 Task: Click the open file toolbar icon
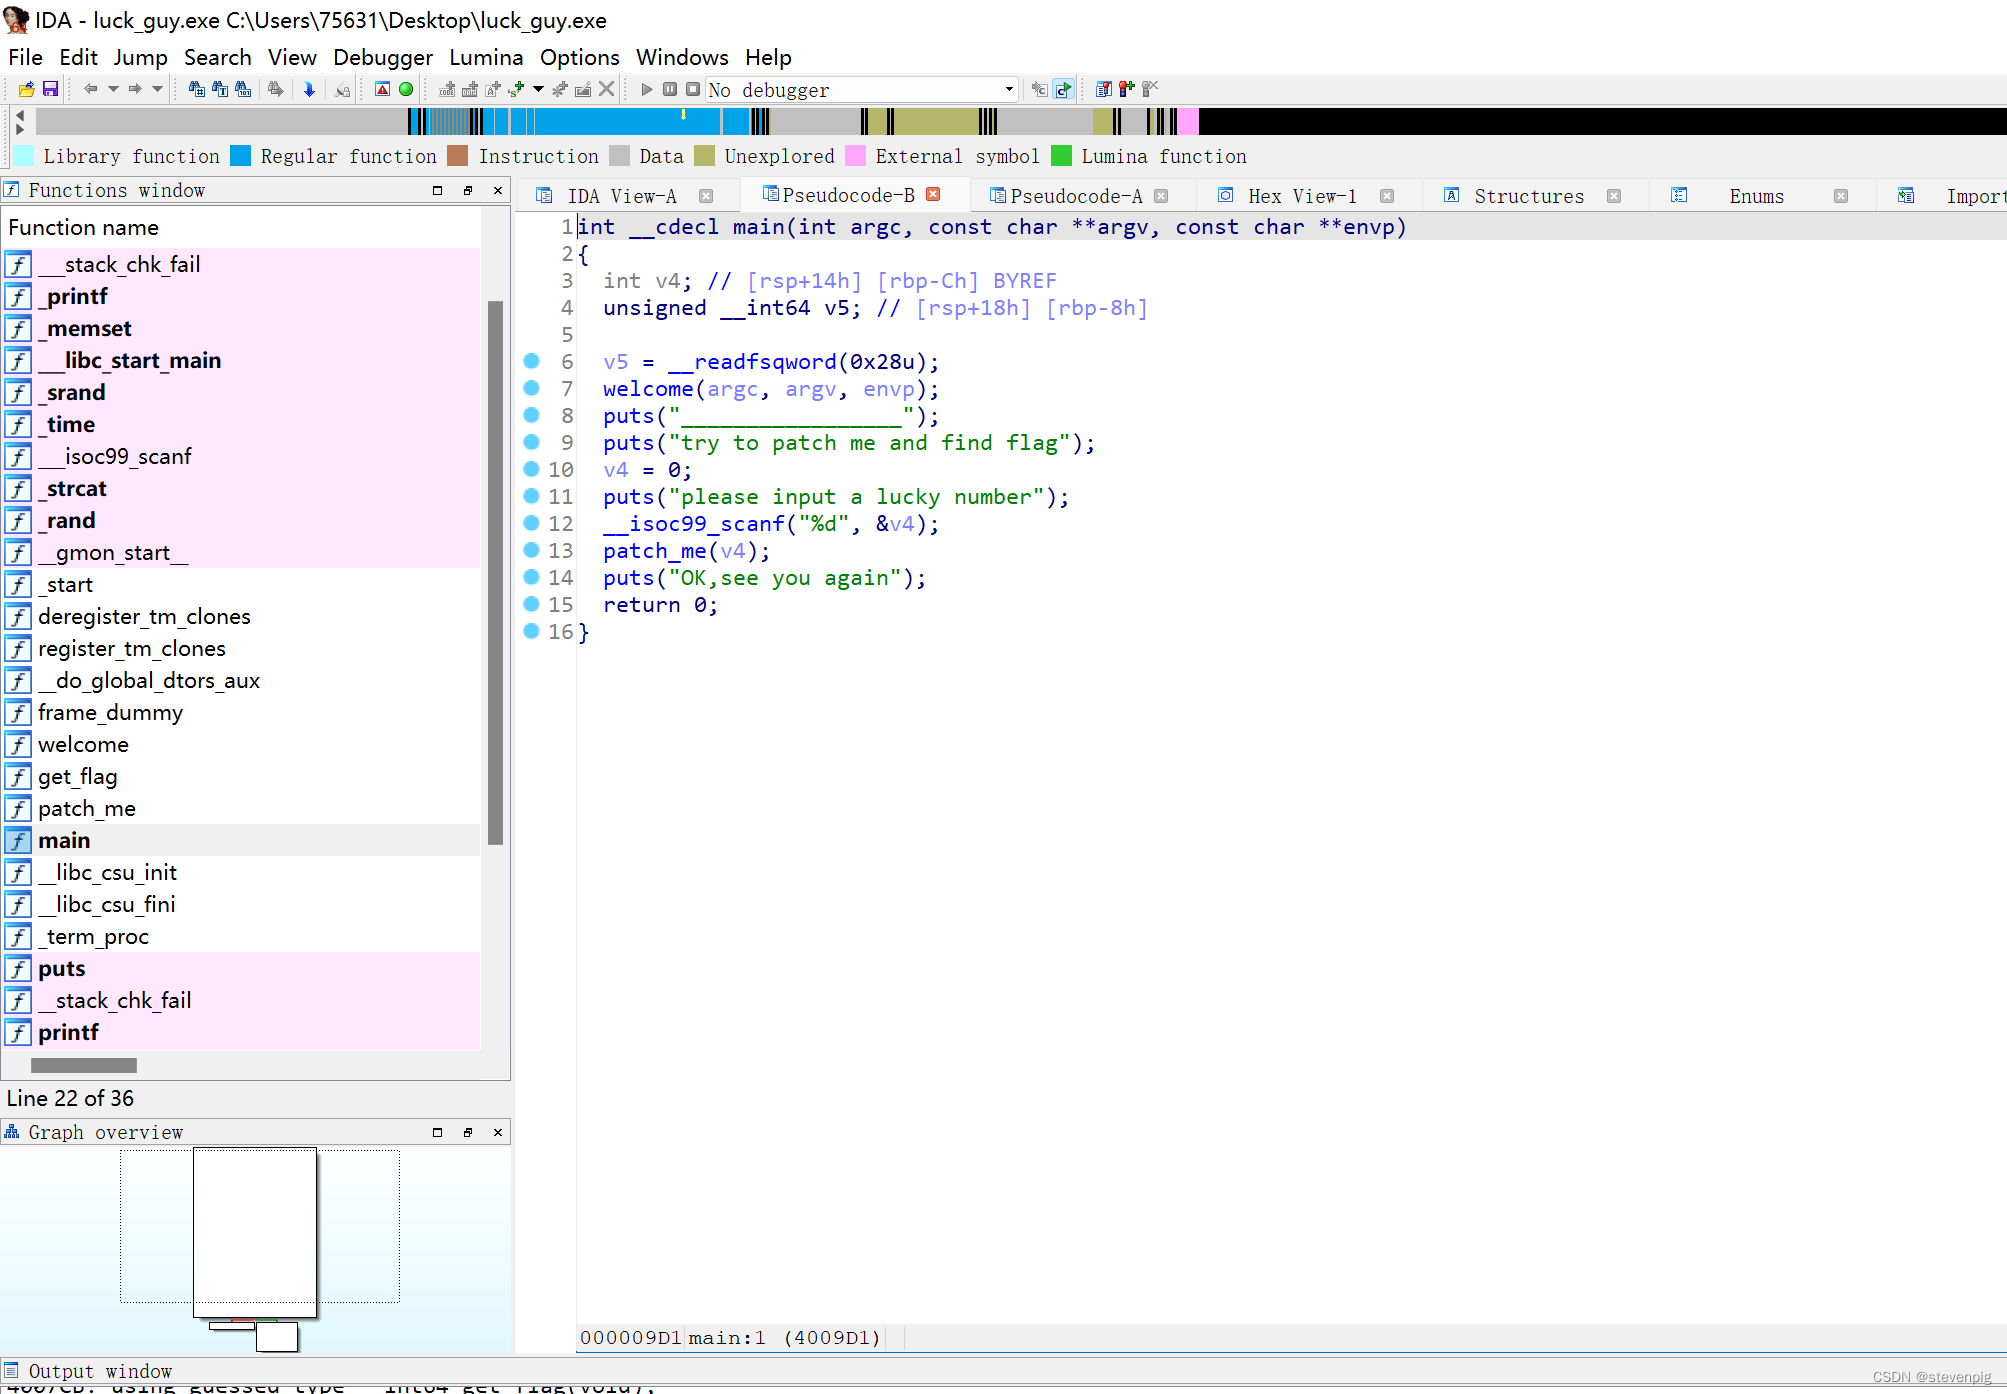click(27, 89)
